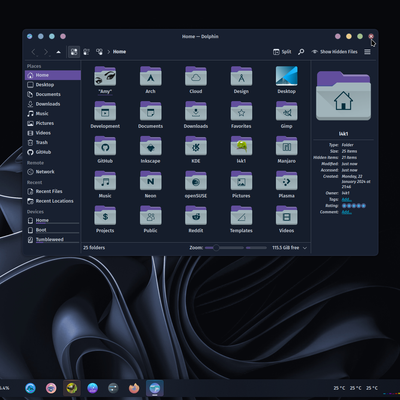Select the Manjaro folder
The height and width of the screenshot is (400, 400).
[286, 149]
